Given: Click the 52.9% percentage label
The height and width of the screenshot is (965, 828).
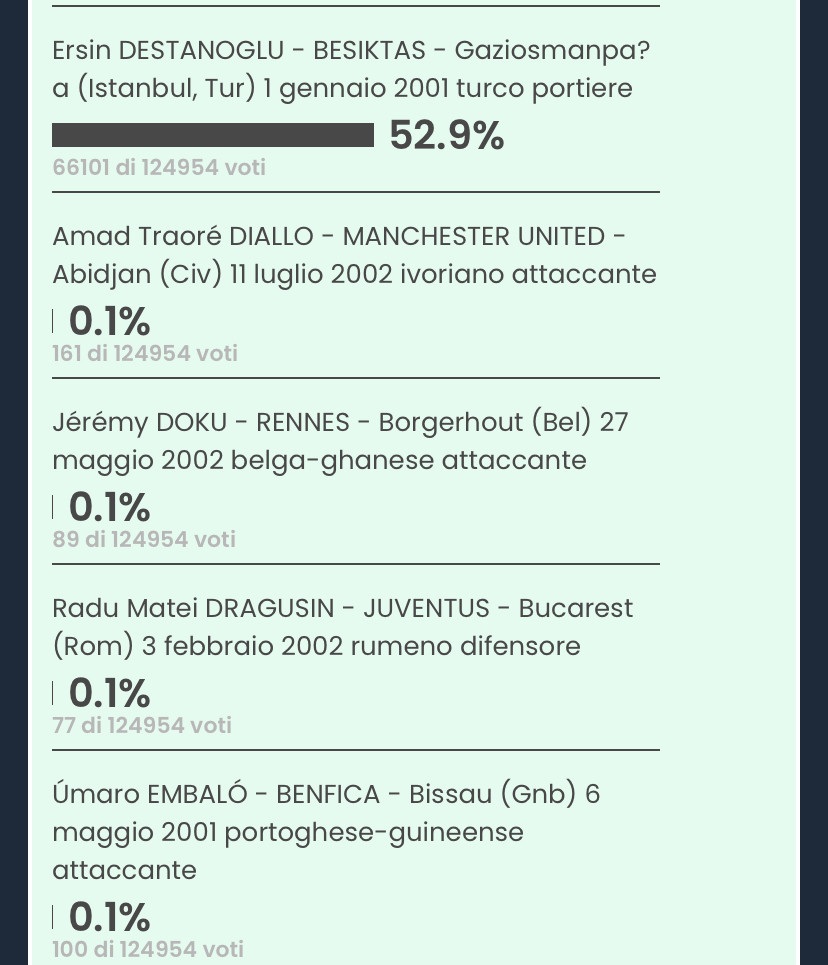Looking at the screenshot, I should [446, 135].
